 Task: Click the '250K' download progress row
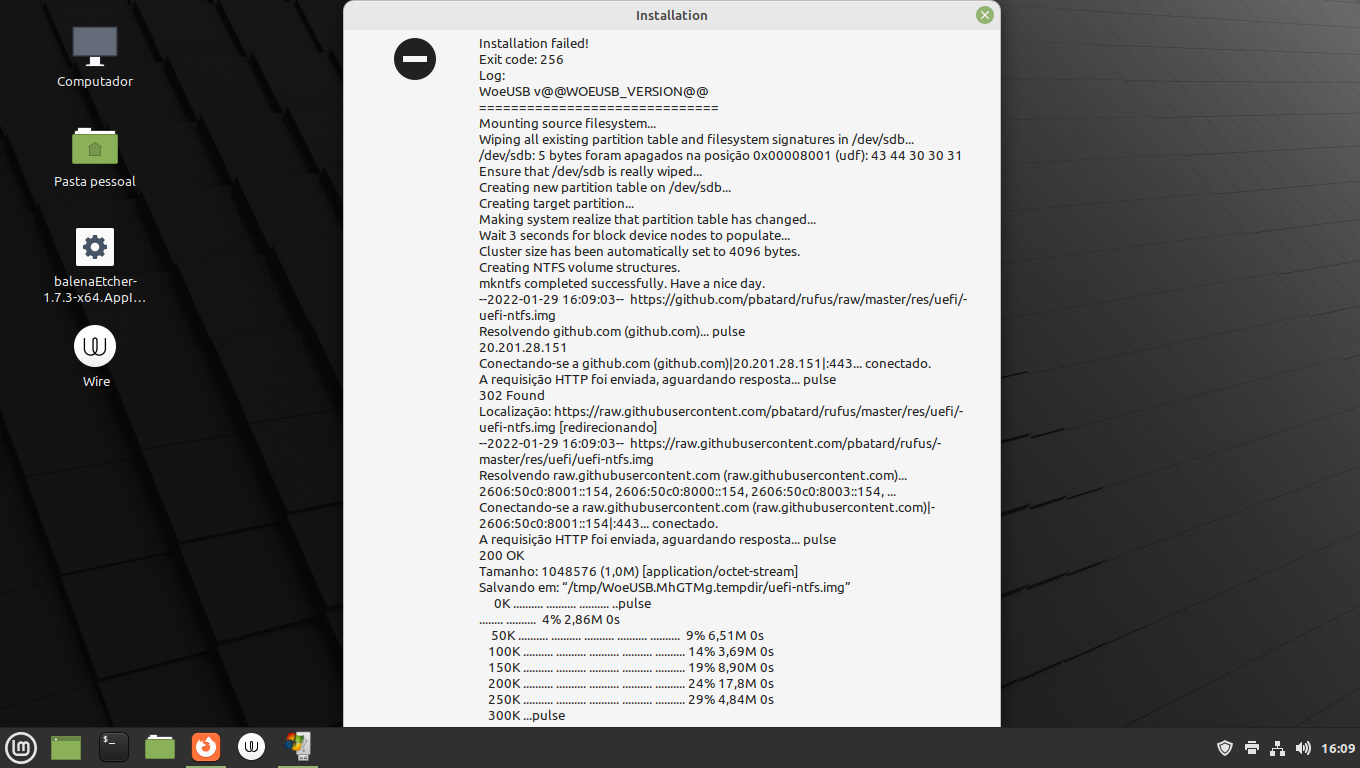point(631,699)
